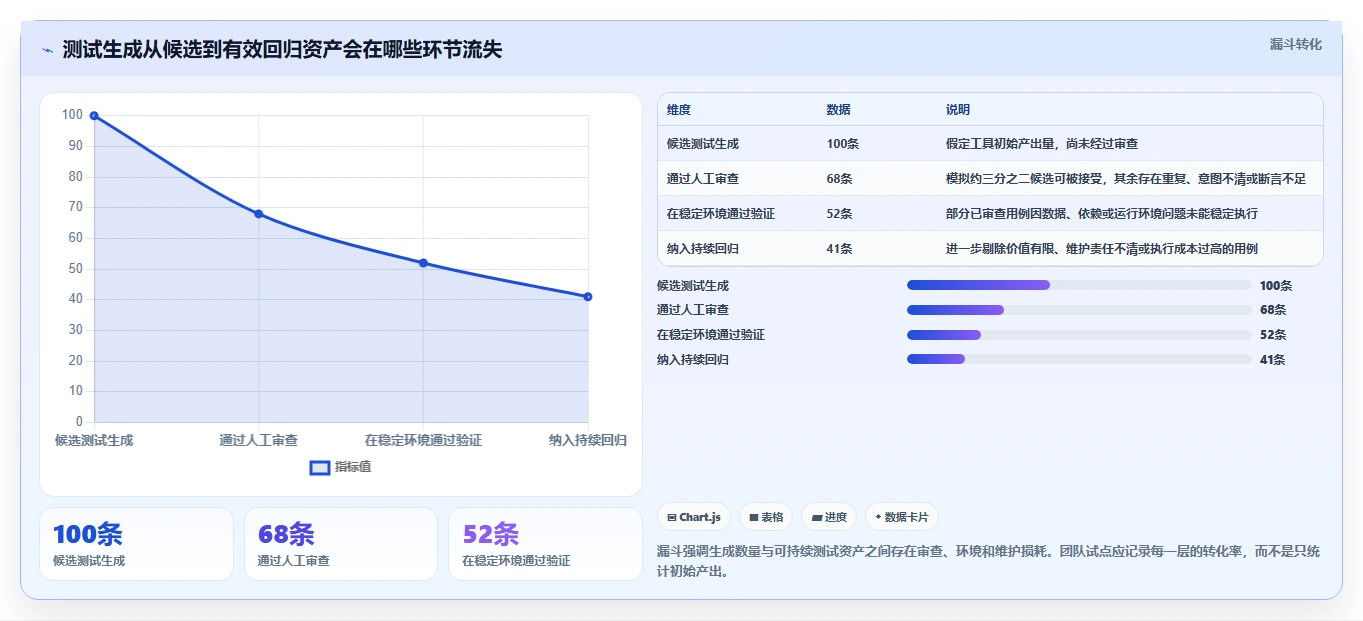Click the 100 tick label on the chart y-axis
Viewport: 1363px width, 621px height.
click(x=72, y=115)
